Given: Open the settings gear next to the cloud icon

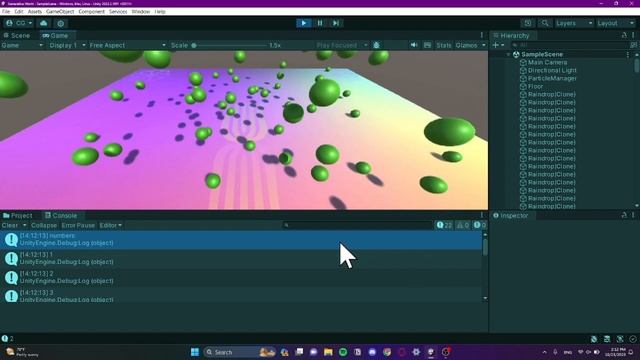Looking at the screenshot, I should click(60, 23).
